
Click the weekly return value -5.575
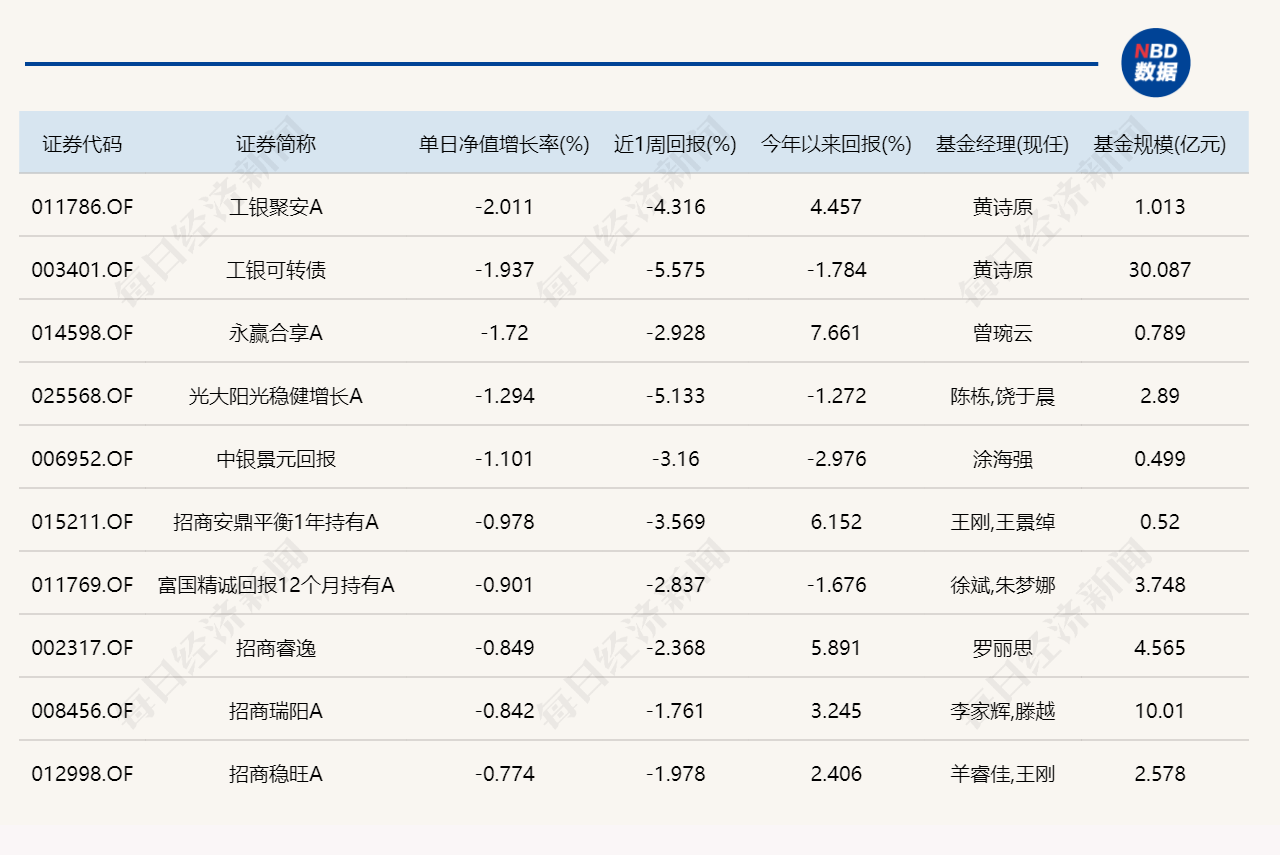click(x=675, y=270)
